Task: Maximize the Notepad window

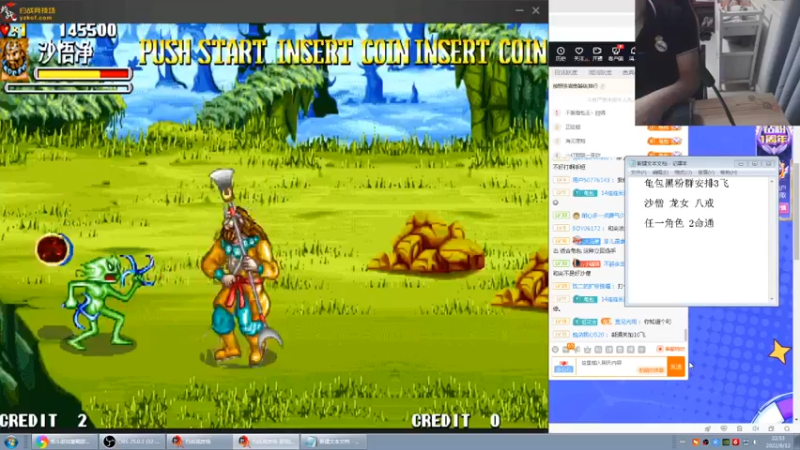Action: tap(755, 163)
